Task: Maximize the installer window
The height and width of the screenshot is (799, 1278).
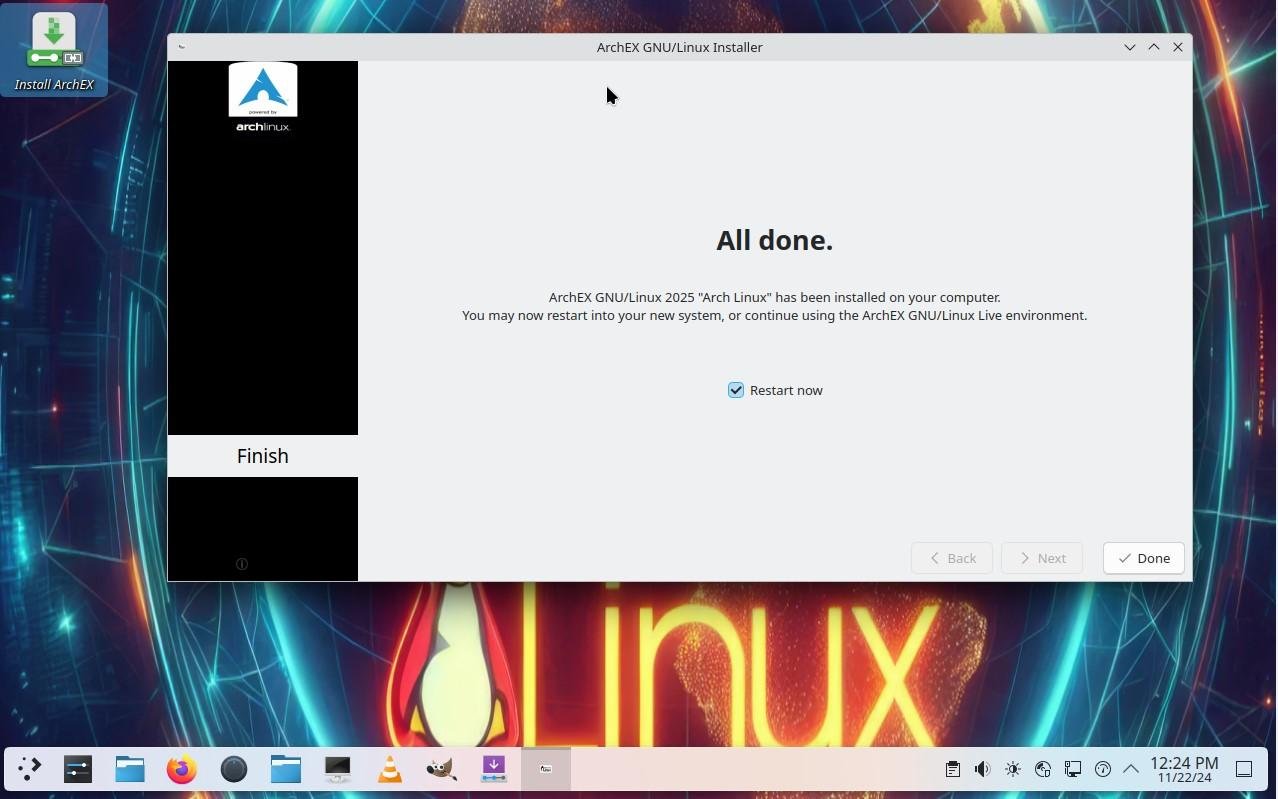Action: click(x=1153, y=47)
